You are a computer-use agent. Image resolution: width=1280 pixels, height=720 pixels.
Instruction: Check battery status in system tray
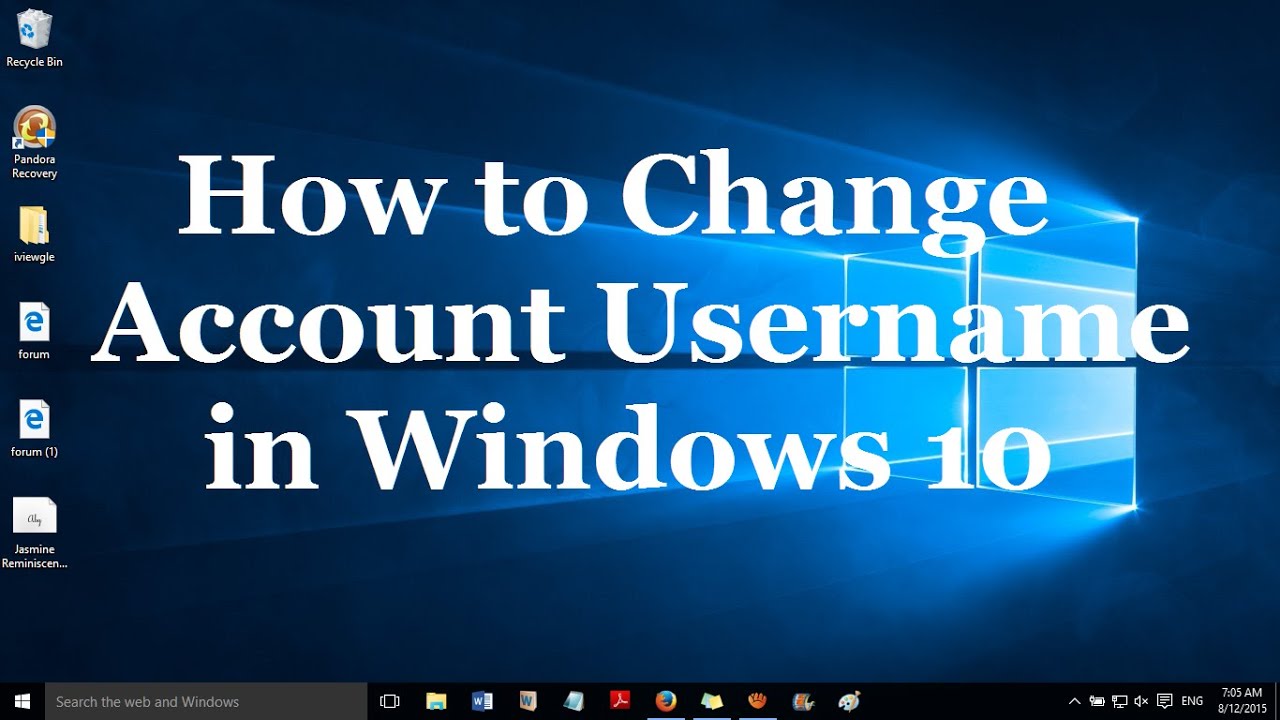1097,701
